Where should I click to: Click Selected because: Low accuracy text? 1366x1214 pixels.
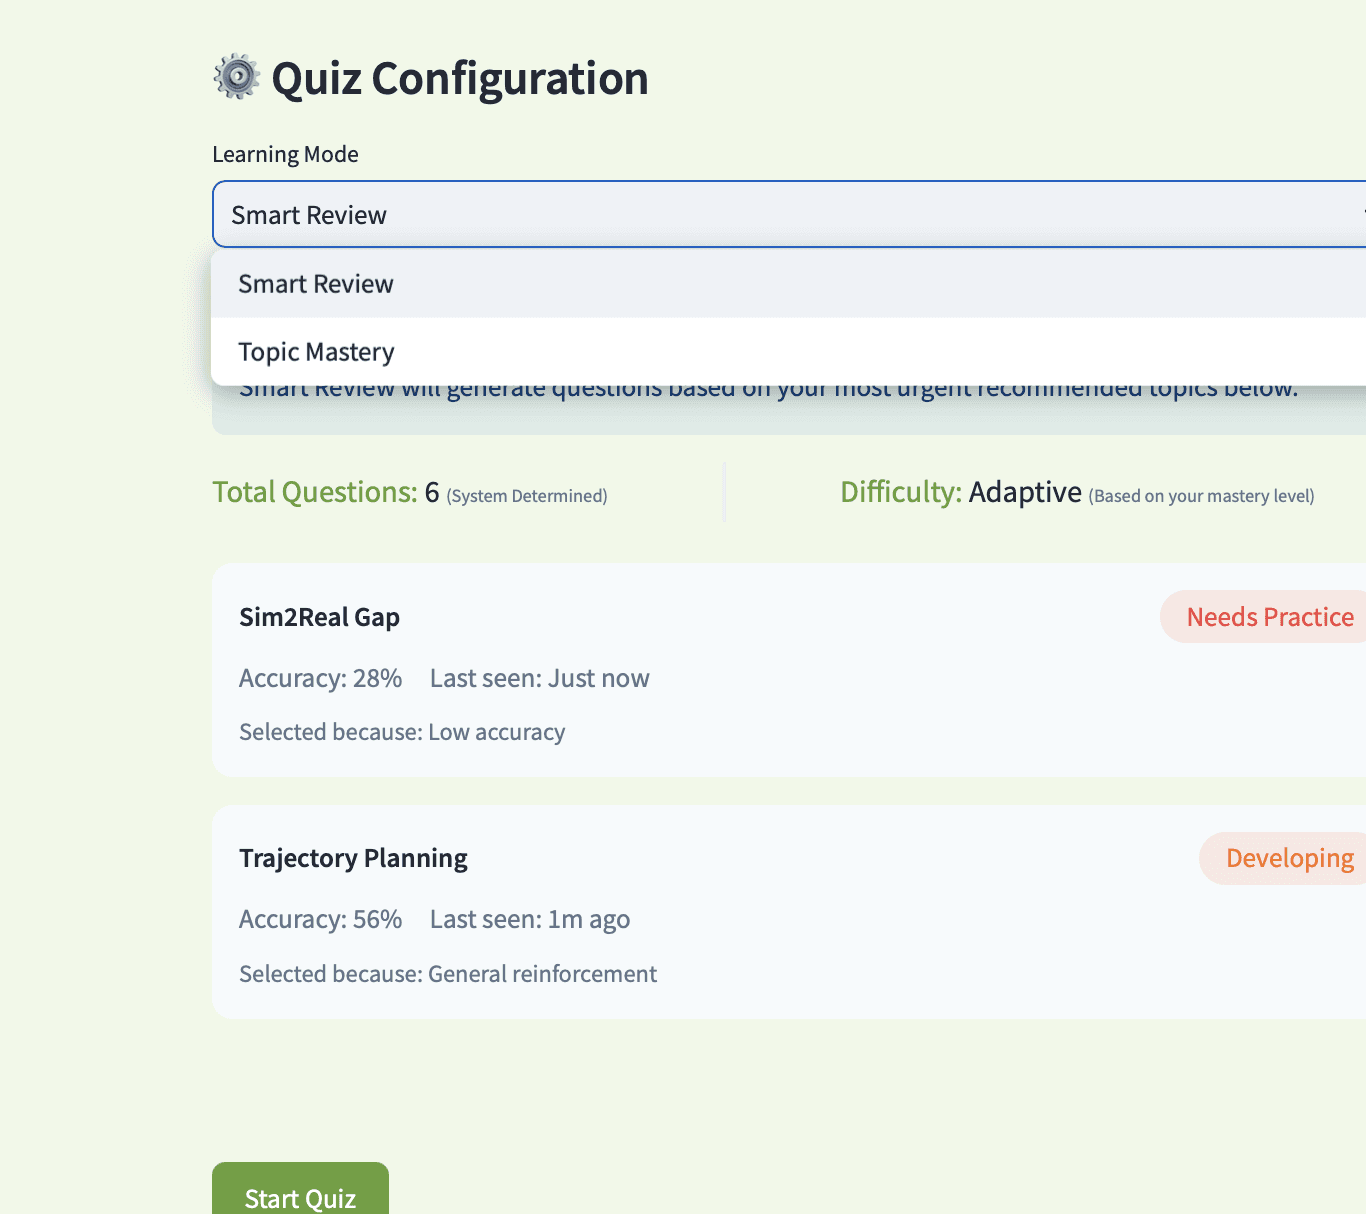[402, 732]
